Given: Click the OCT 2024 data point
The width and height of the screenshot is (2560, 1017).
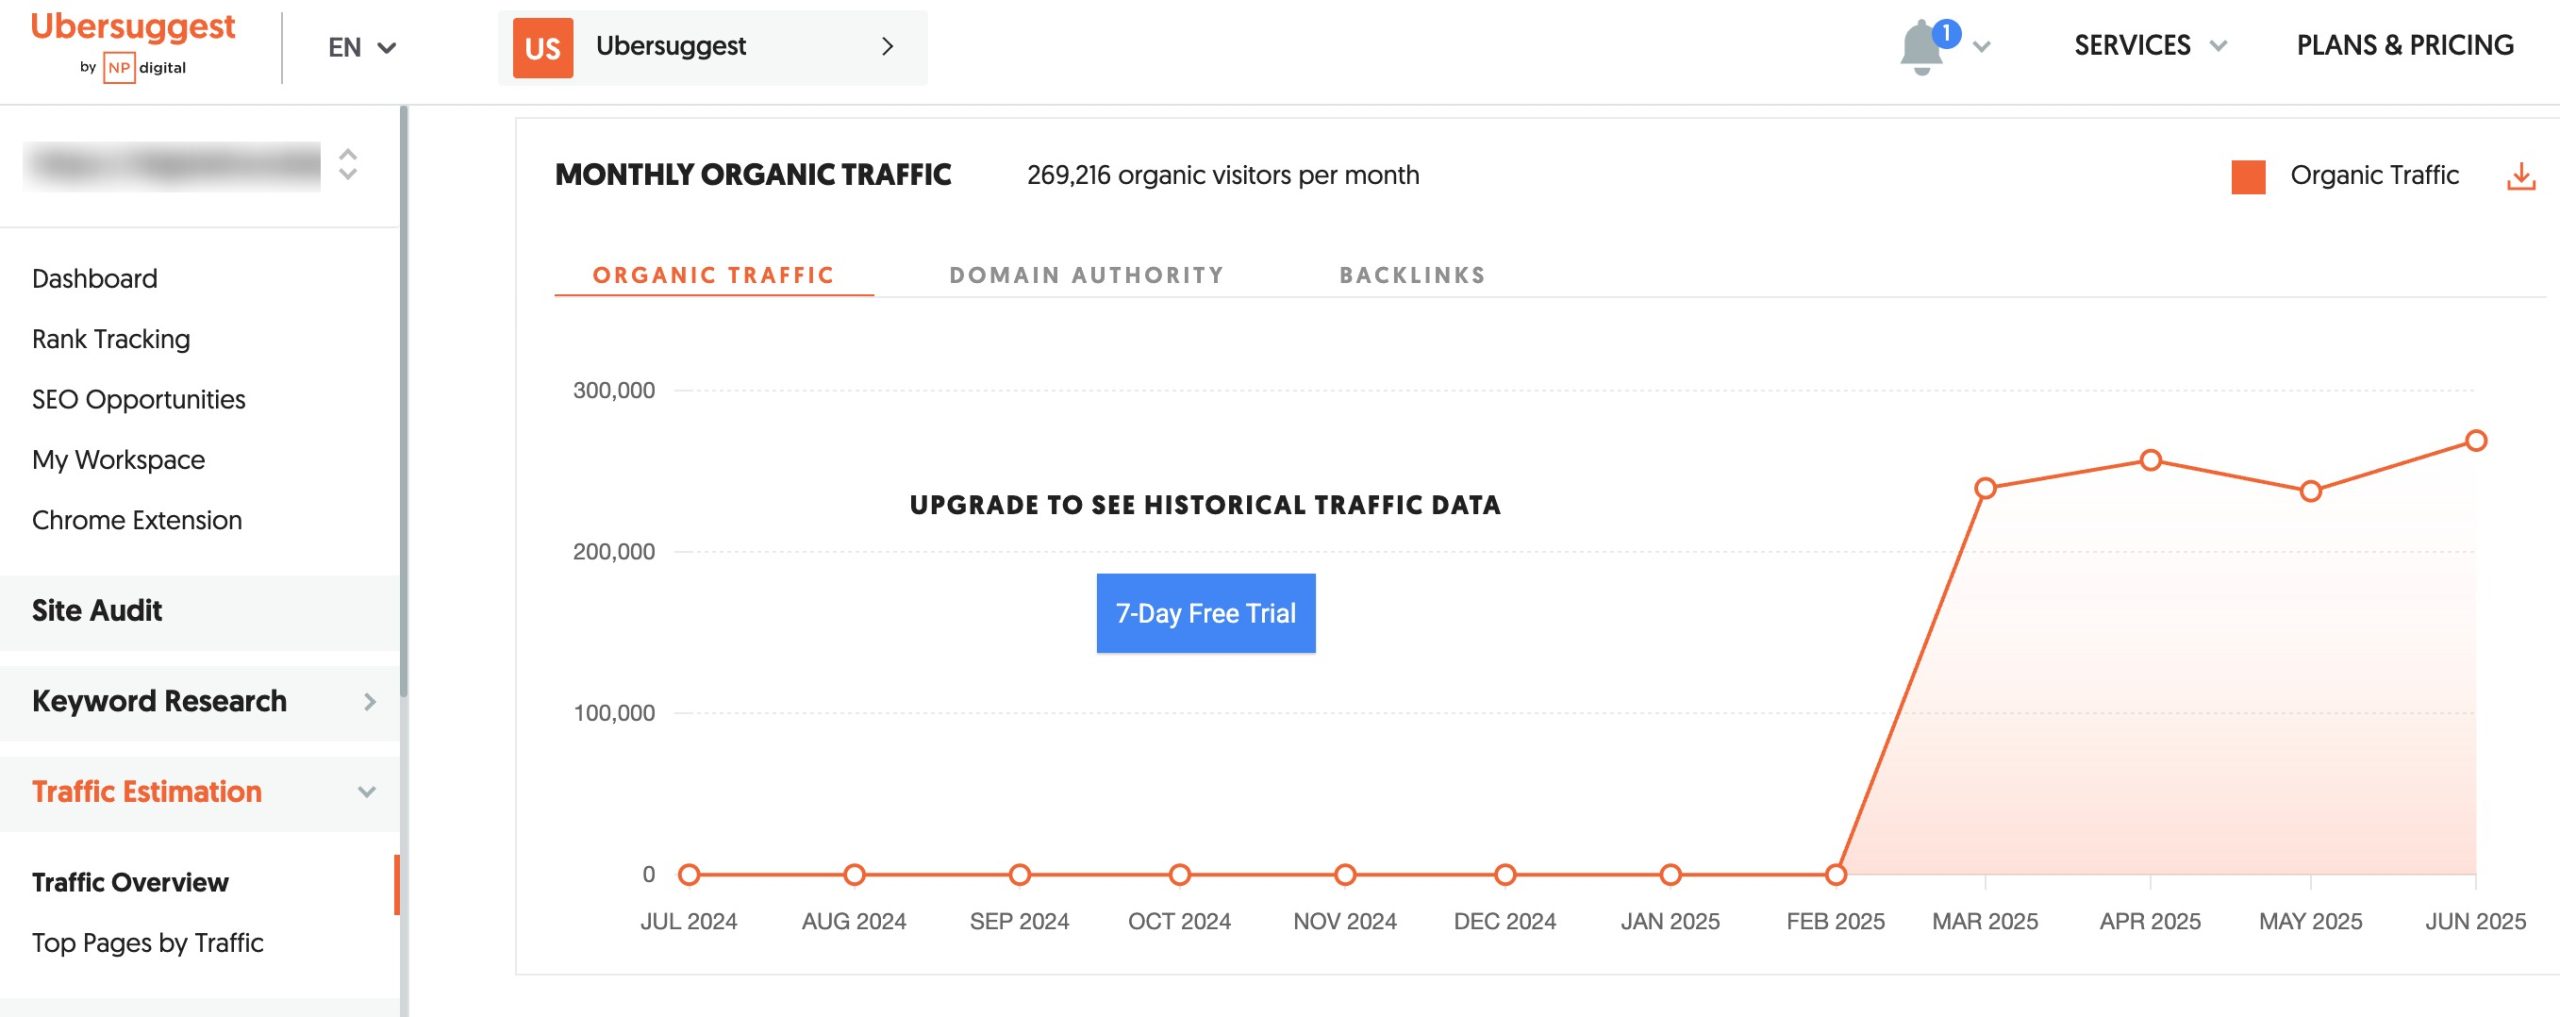Looking at the screenshot, I should 1180,875.
